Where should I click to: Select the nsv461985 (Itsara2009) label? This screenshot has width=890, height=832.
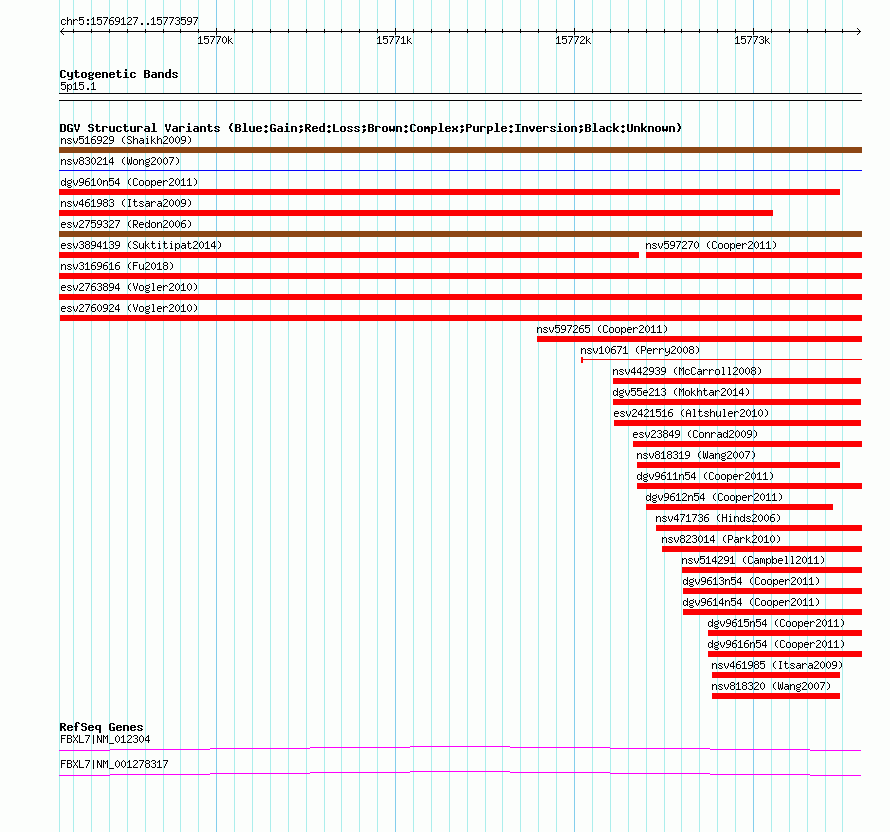click(x=777, y=665)
